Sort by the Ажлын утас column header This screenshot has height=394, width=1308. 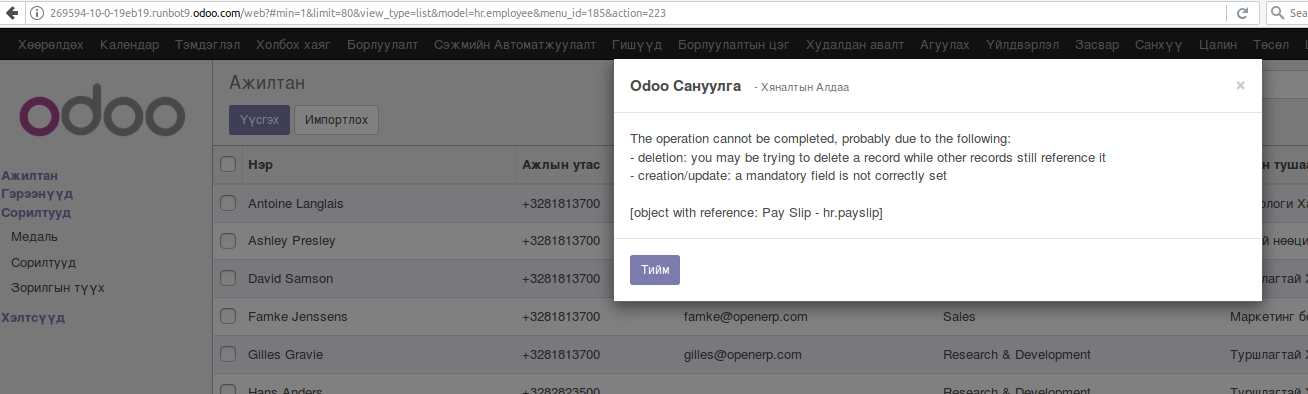[x=561, y=164]
